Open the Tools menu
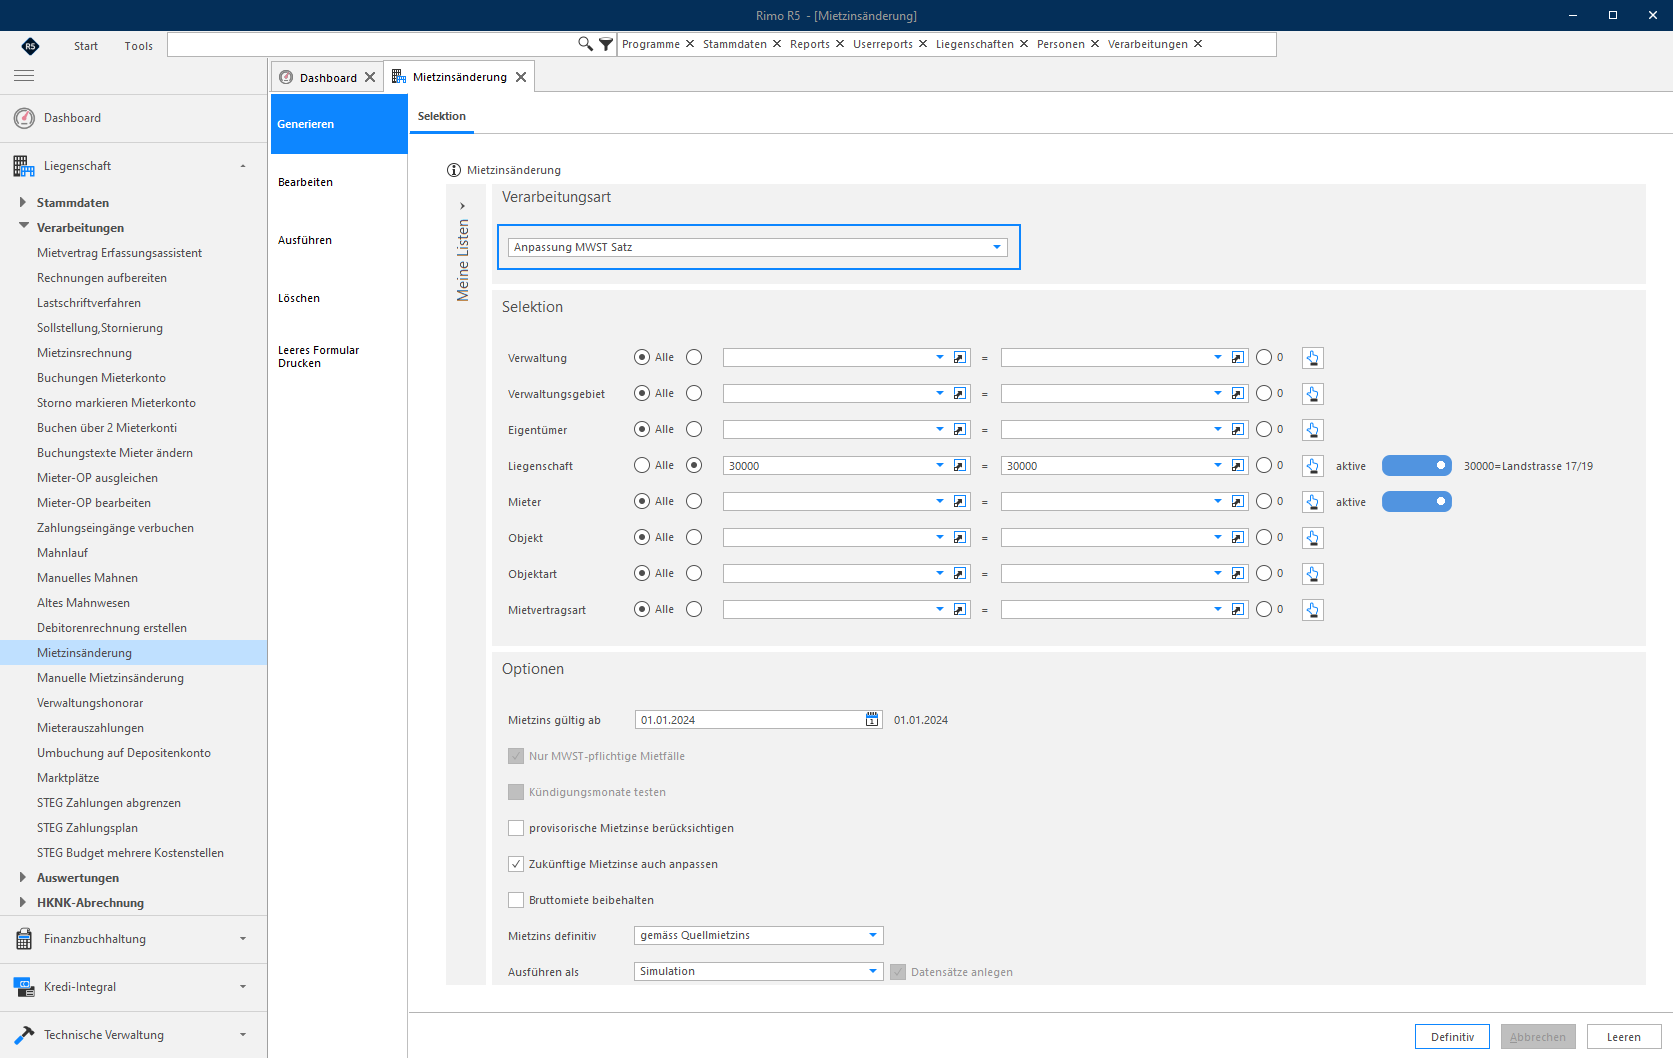The height and width of the screenshot is (1058, 1673). (139, 46)
